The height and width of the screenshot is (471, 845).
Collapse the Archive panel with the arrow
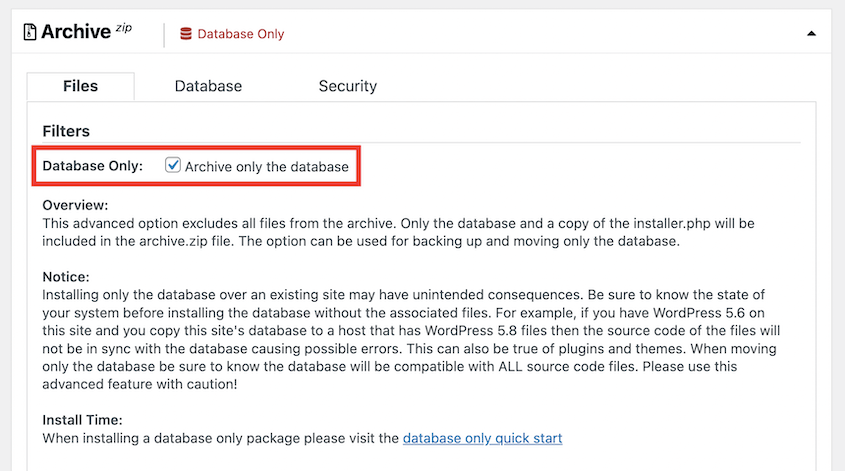pos(811,33)
